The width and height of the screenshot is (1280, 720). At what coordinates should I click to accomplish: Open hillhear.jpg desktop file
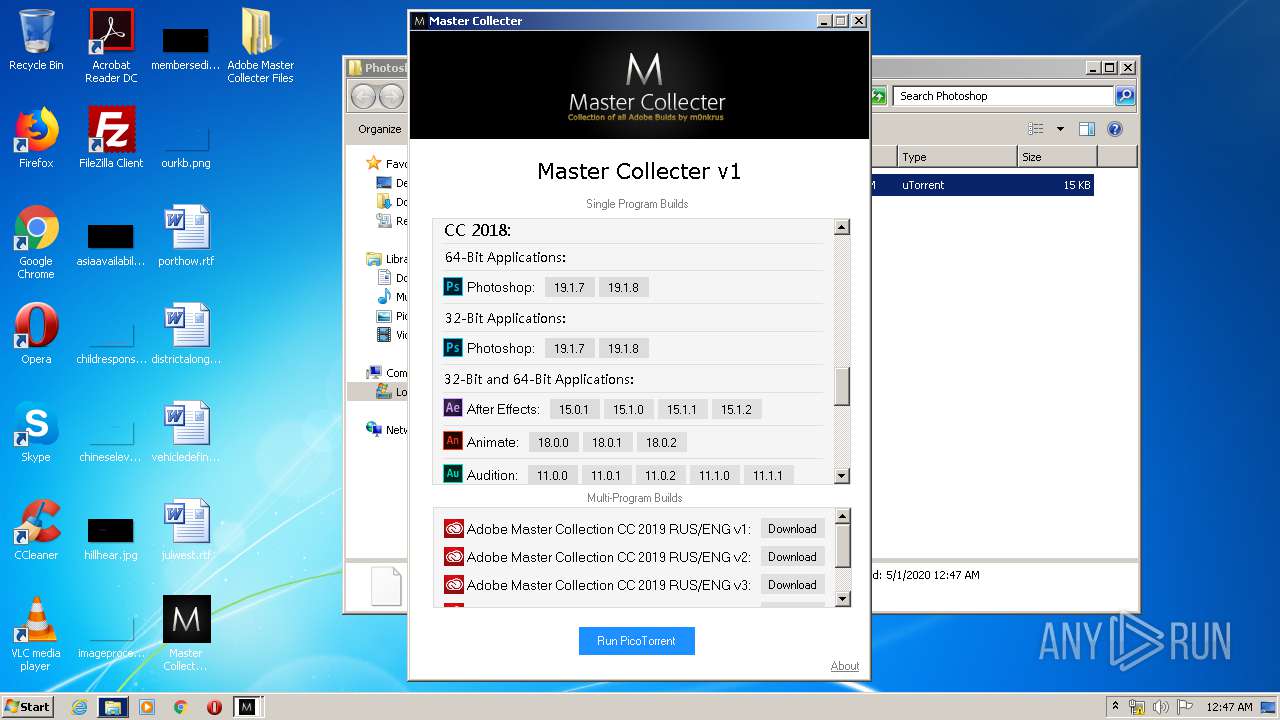pyautogui.click(x=111, y=538)
